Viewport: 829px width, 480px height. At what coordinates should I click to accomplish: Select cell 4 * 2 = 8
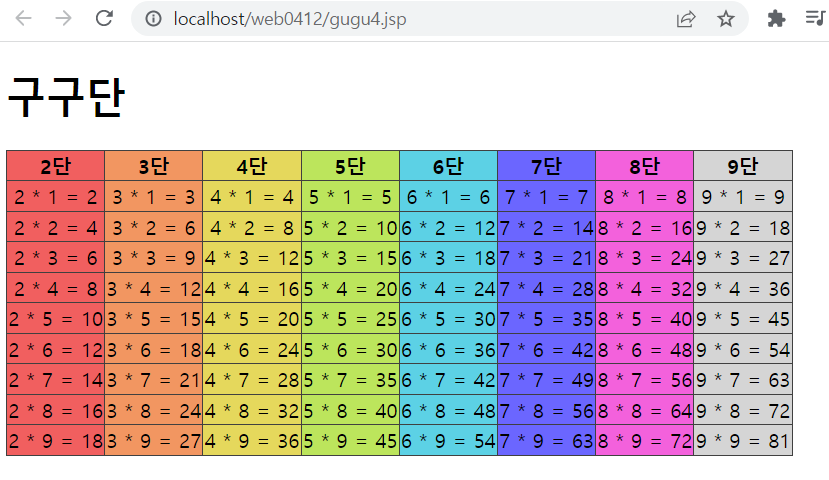coord(252,227)
